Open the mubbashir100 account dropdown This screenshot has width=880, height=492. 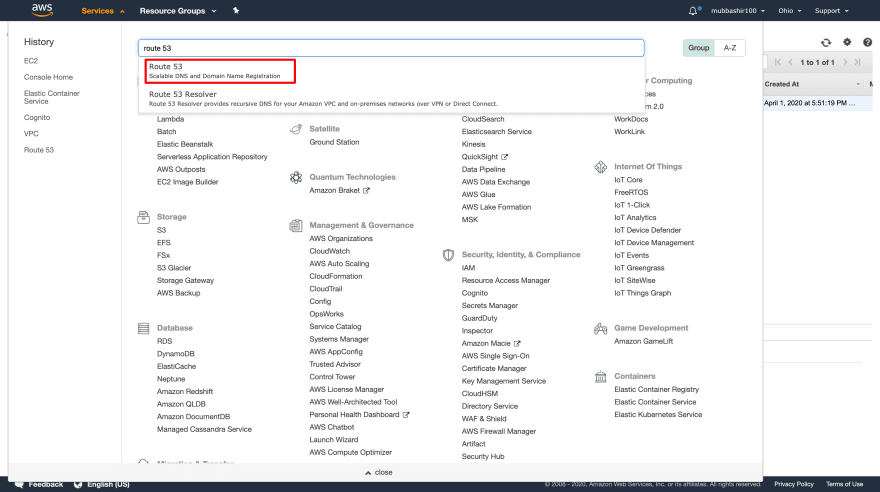pyautogui.click(x=737, y=11)
